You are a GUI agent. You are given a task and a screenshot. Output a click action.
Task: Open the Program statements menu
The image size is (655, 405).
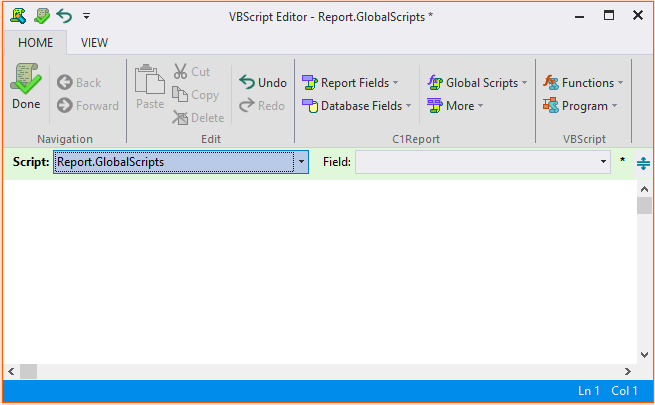click(x=579, y=106)
